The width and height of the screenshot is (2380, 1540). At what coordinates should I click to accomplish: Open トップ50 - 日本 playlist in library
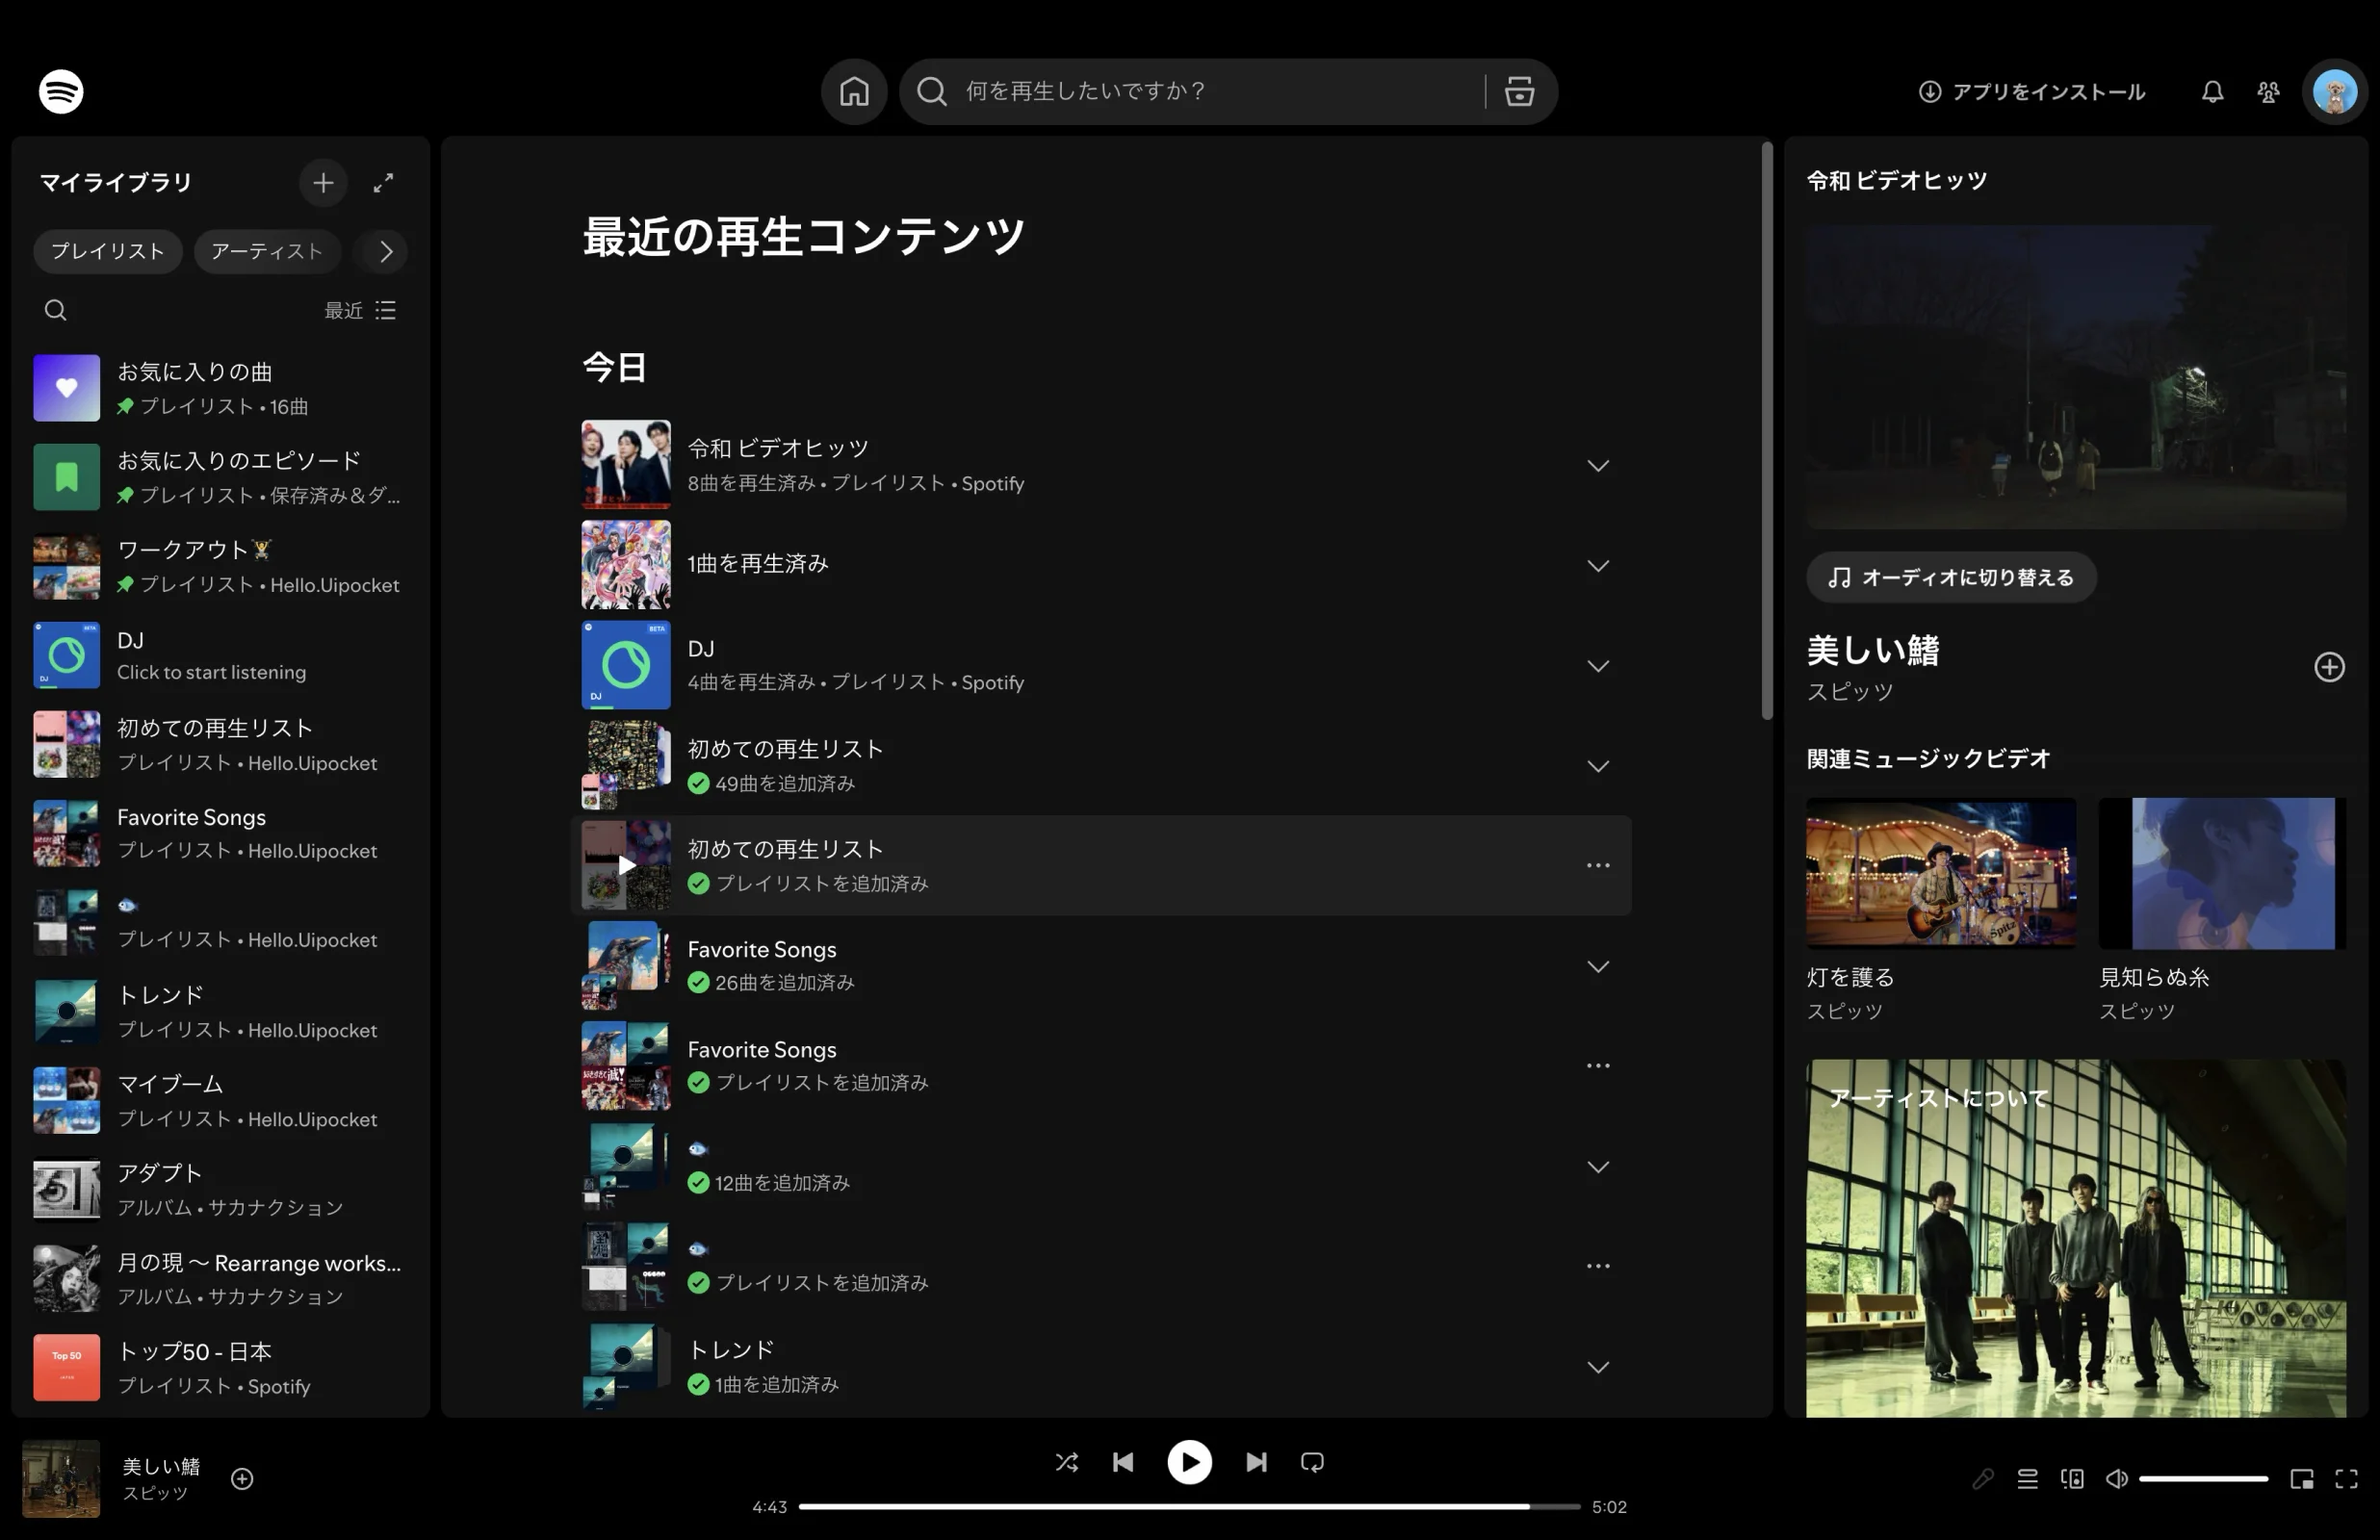220,1367
